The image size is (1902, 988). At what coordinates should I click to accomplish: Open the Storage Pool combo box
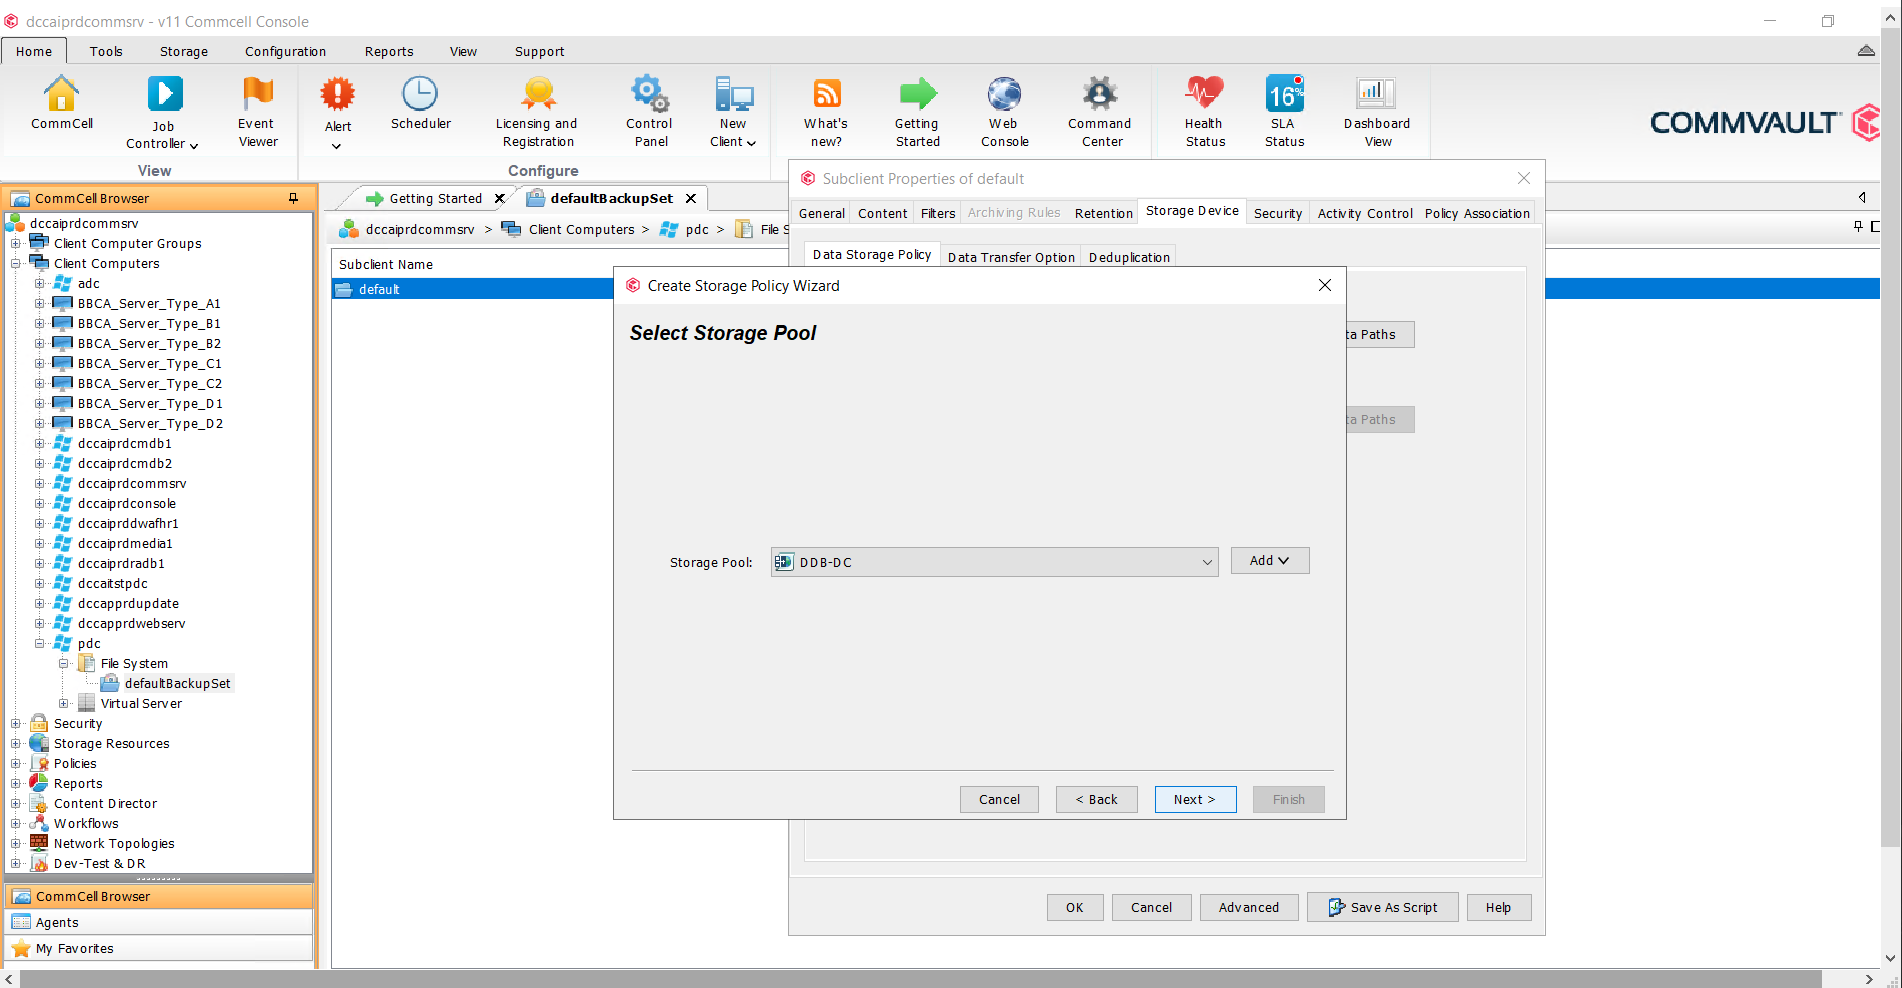coord(994,562)
